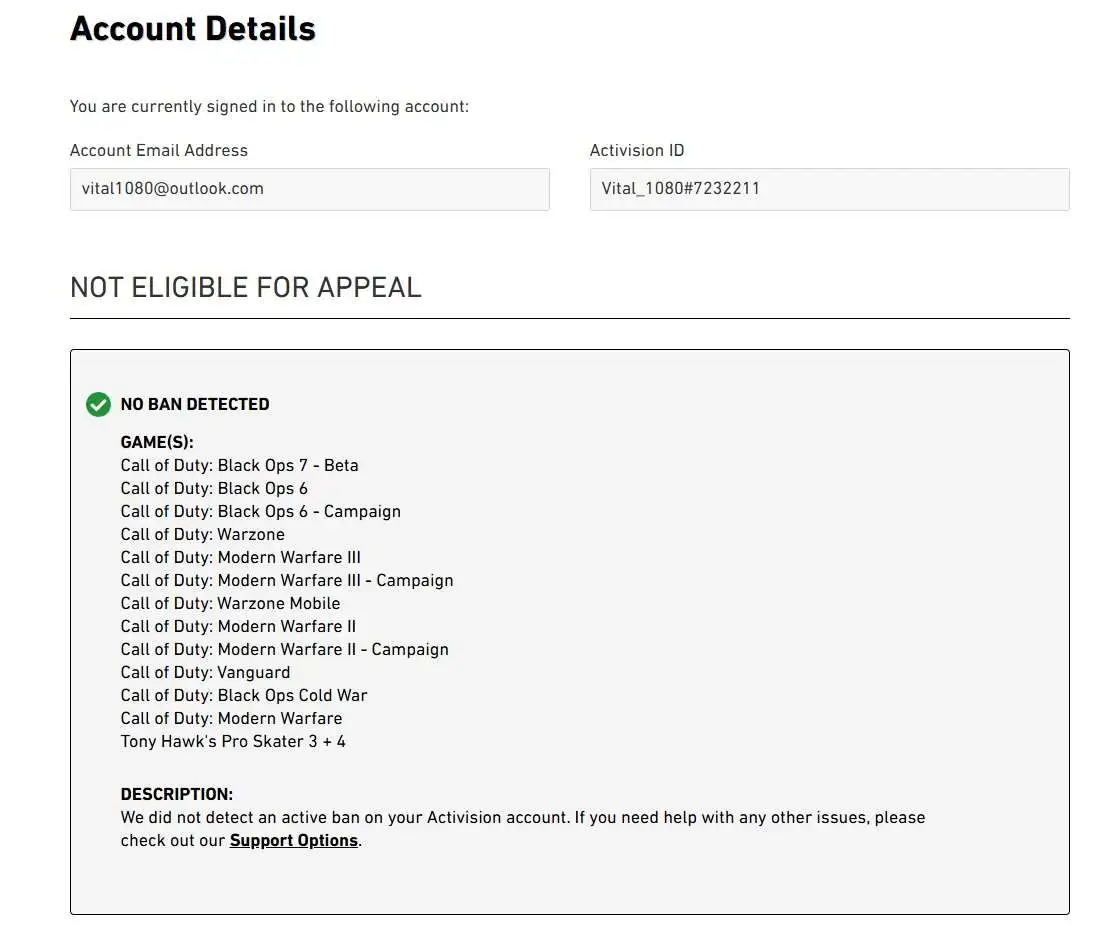Open the Support Options link

point(293,840)
